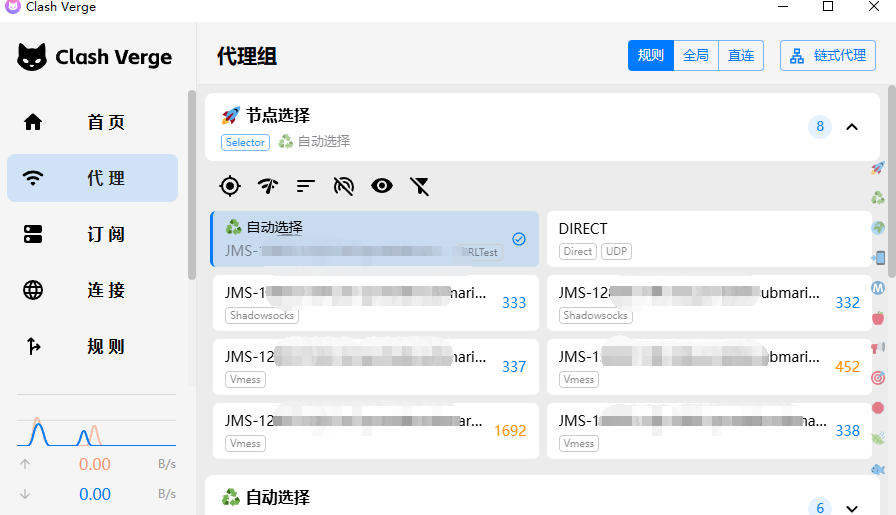Click the sort order icon
Screen dimensions: 896x515
[x=306, y=186]
